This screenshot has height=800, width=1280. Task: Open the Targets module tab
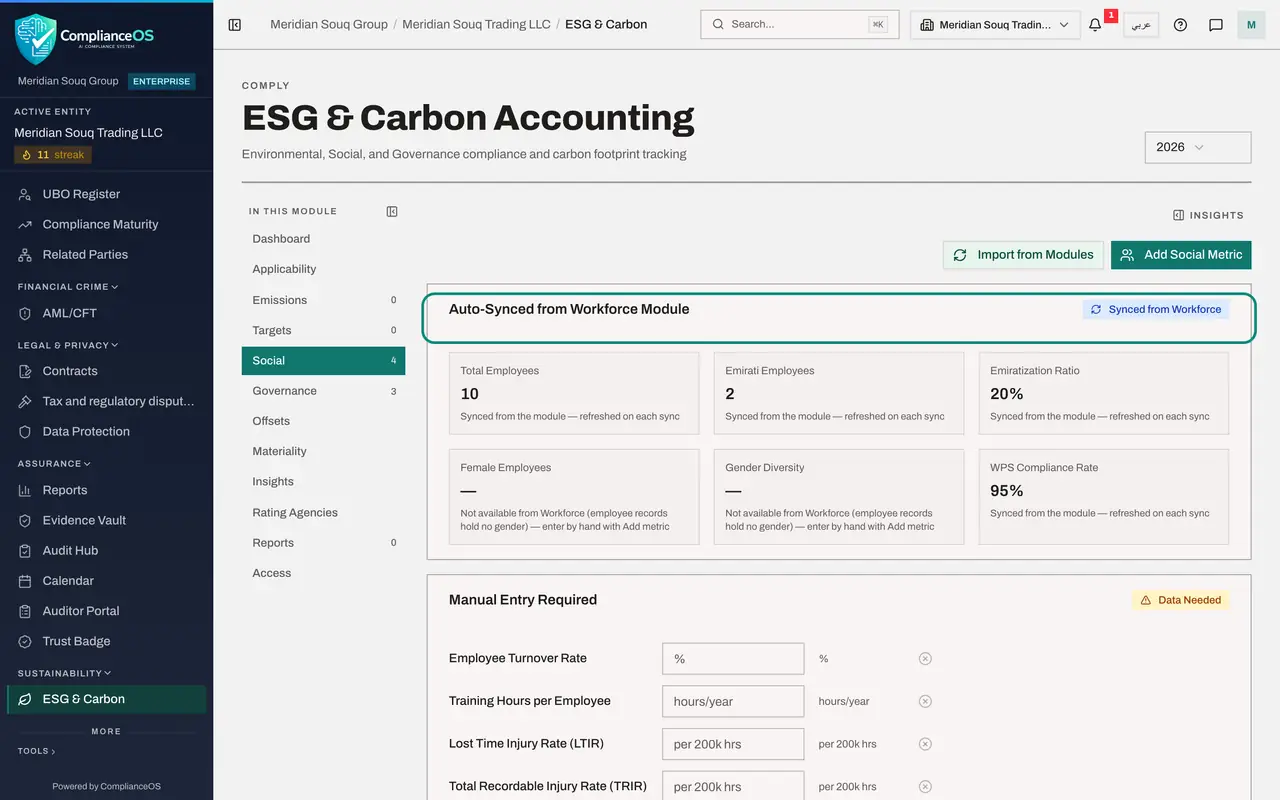tap(323, 330)
